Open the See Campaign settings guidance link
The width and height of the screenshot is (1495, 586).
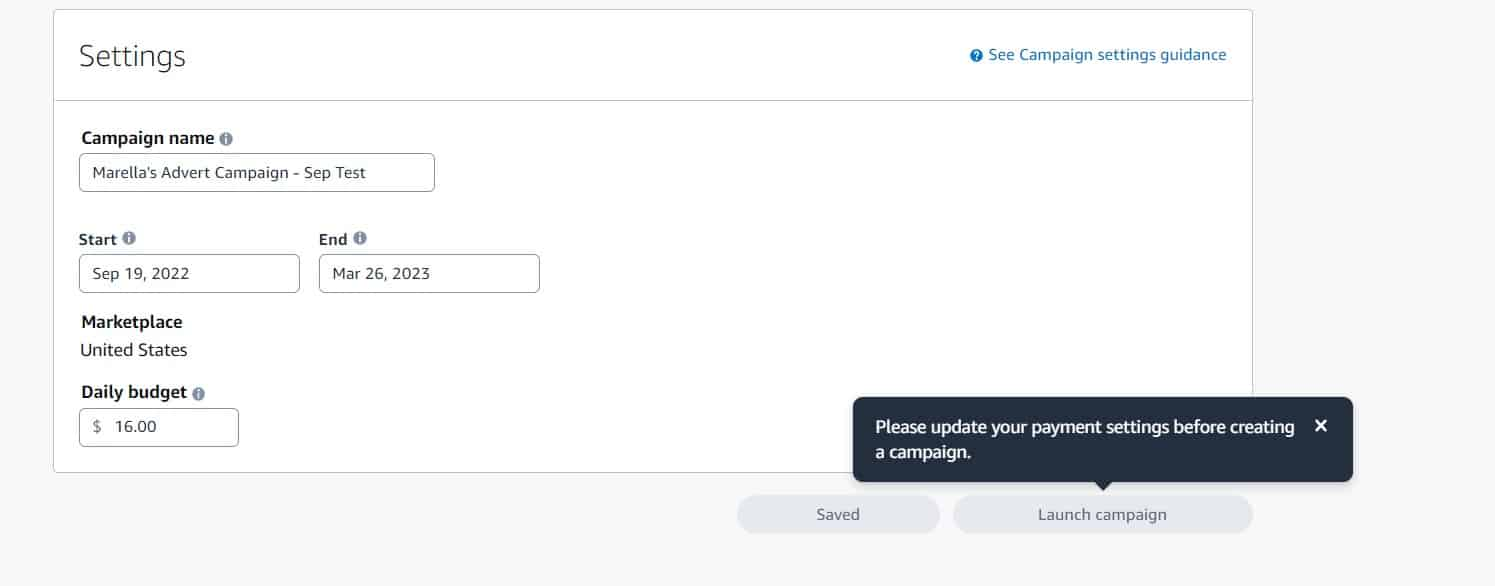click(1107, 55)
